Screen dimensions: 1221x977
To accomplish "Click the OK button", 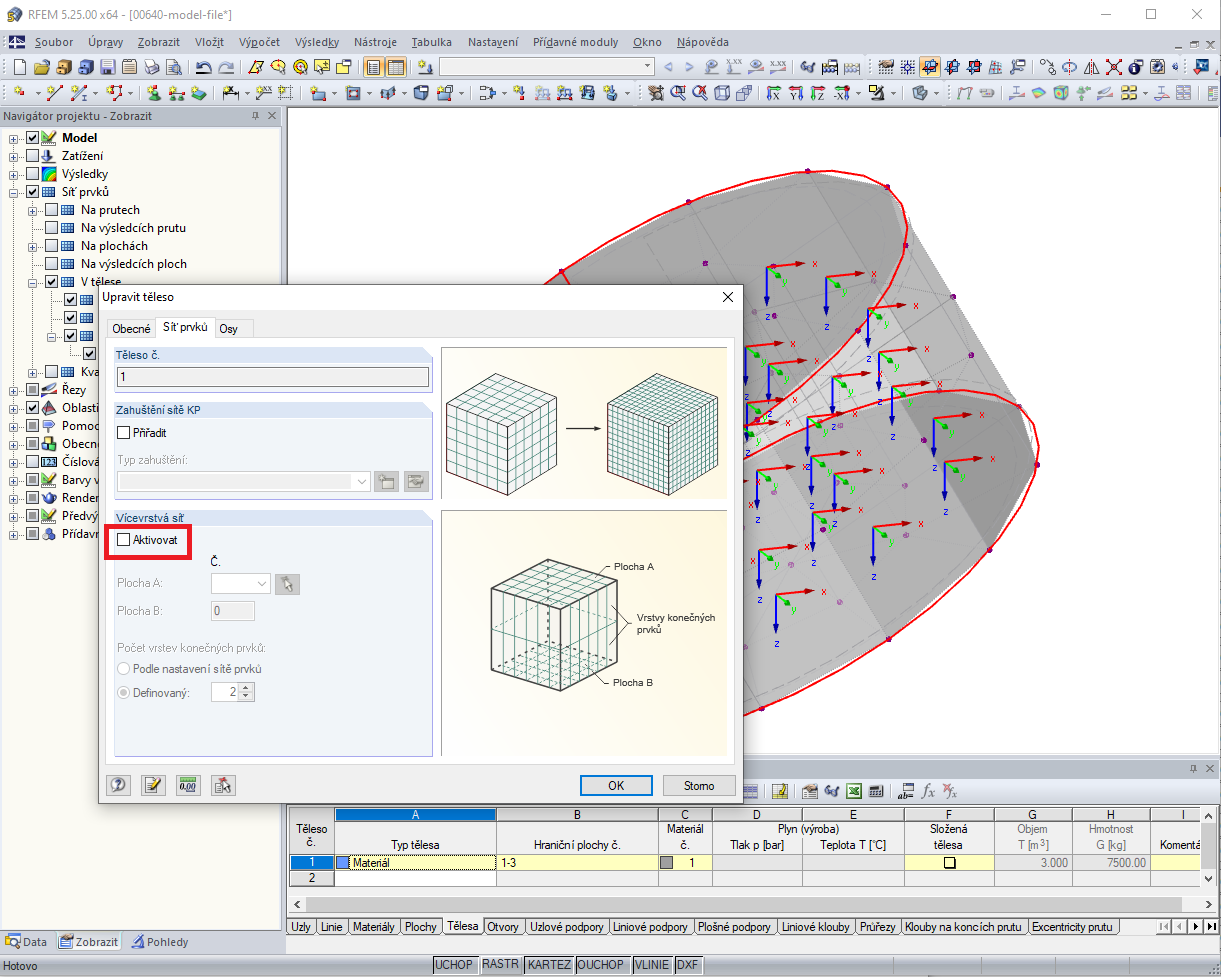I will (616, 786).
